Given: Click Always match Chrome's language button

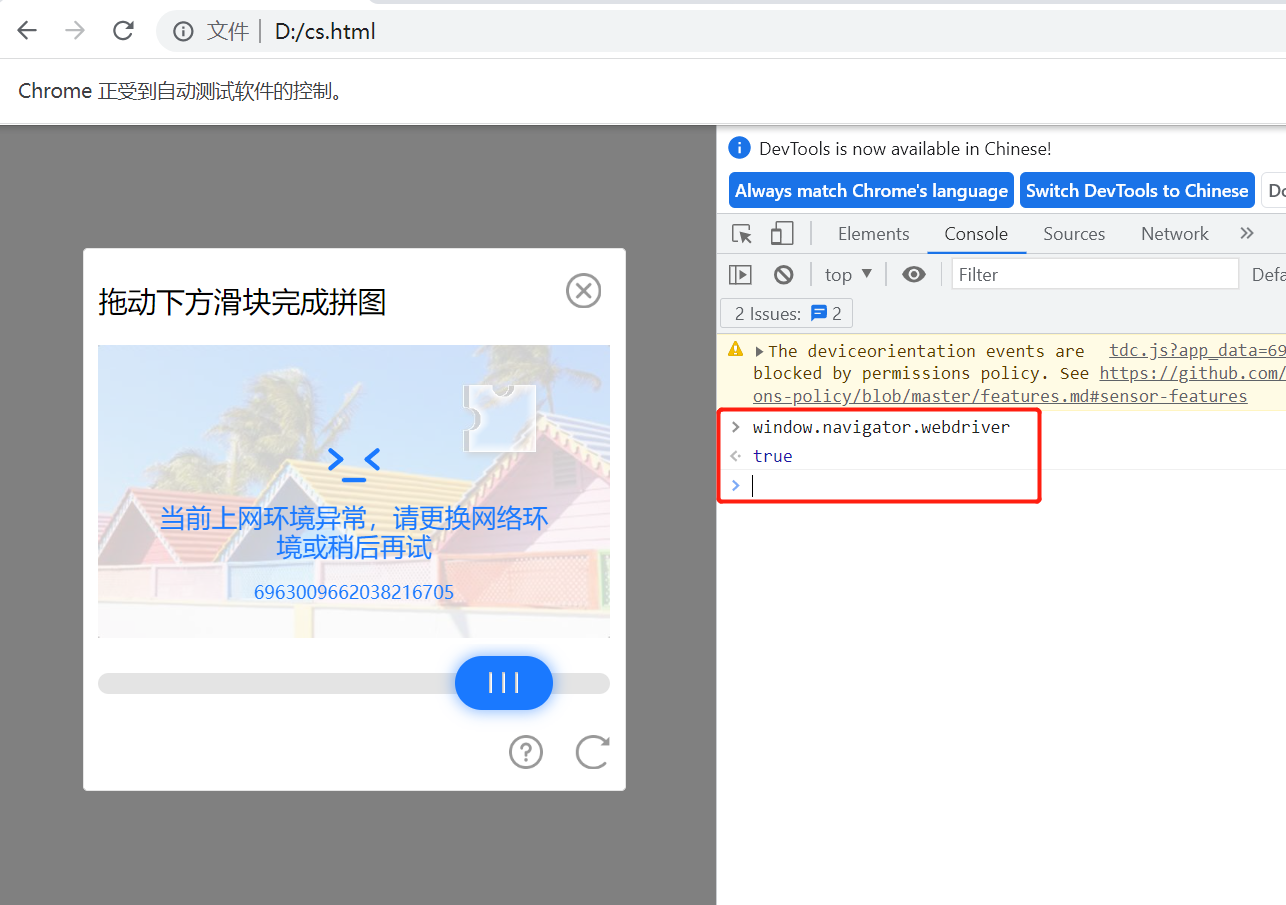Looking at the screenshot, I should 871,191.
